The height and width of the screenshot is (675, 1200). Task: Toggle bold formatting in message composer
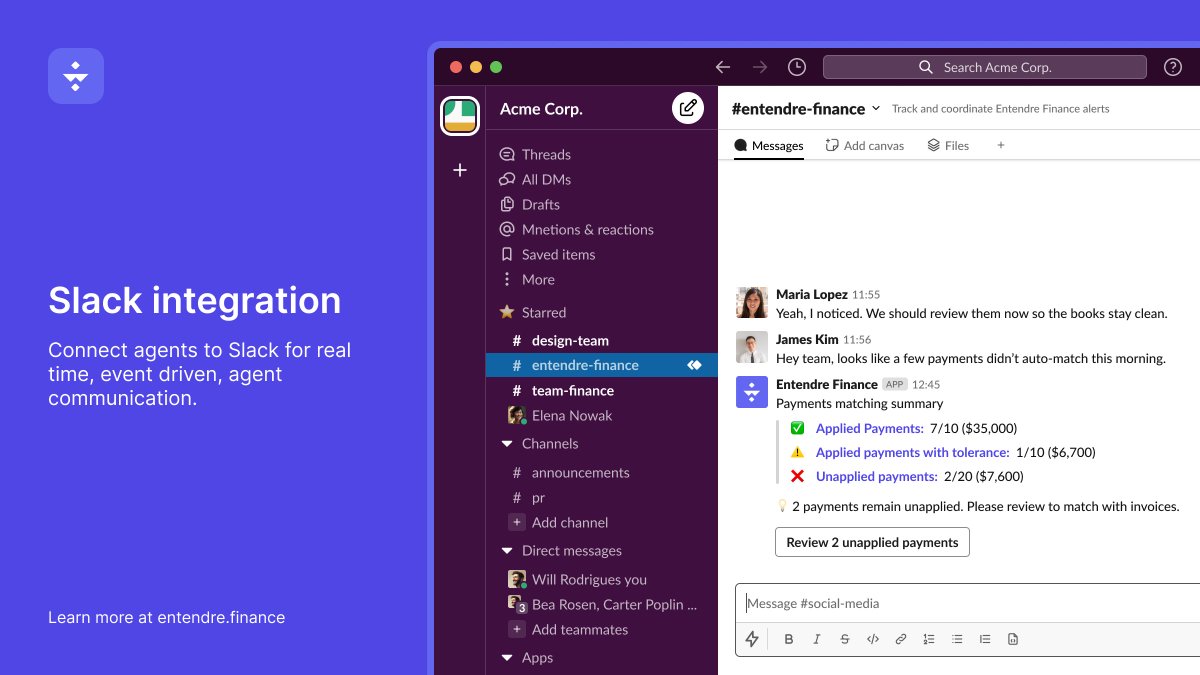coord(789,639)
